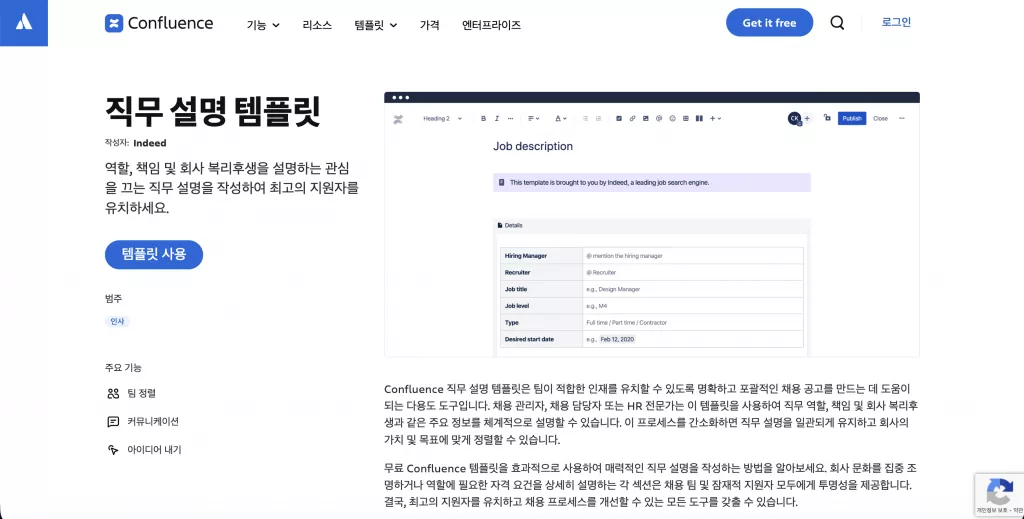Click the '커뮤니케이션' feature label
Image resolution: width=1024 pixels, height=519 pixels.
pos(153,422)
